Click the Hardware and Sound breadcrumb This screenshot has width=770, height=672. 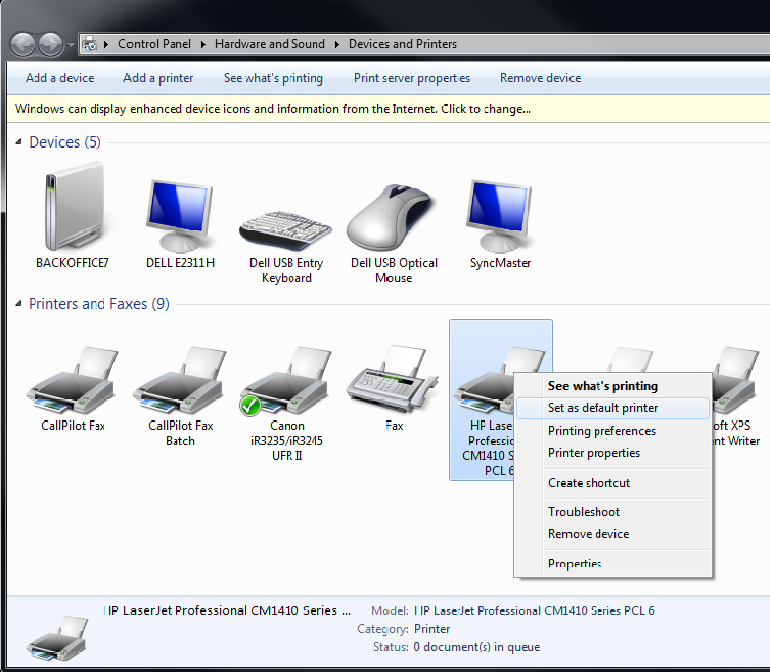click(270, 44)
